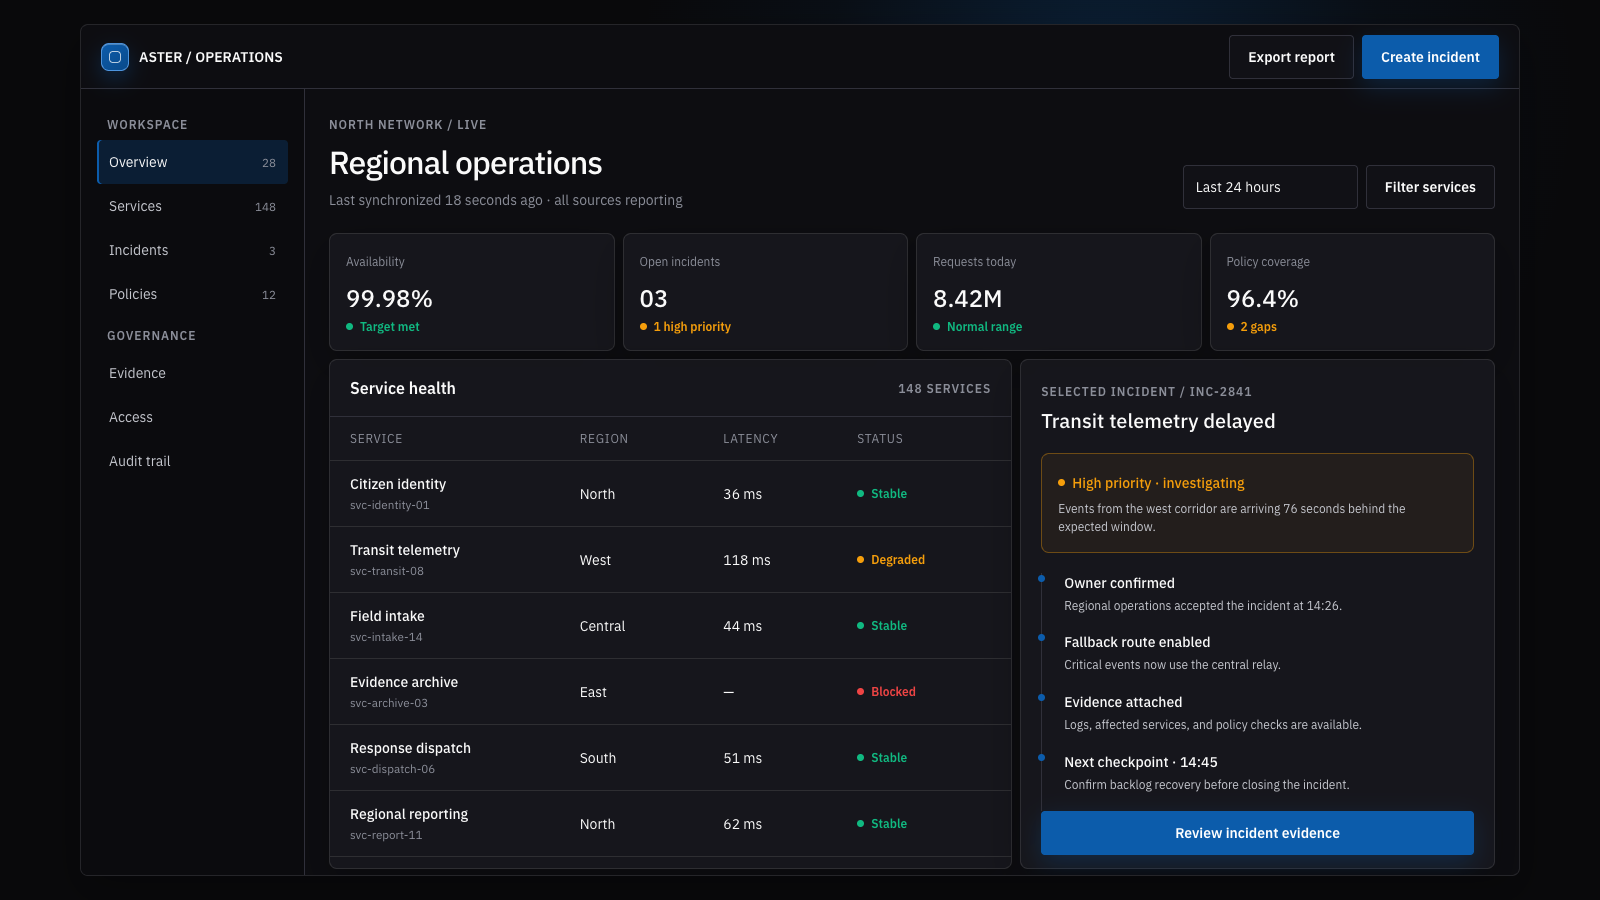Click the 148 Services count label
The width and height of the screenshot is (1600, 900).
(x=944, y=389)
